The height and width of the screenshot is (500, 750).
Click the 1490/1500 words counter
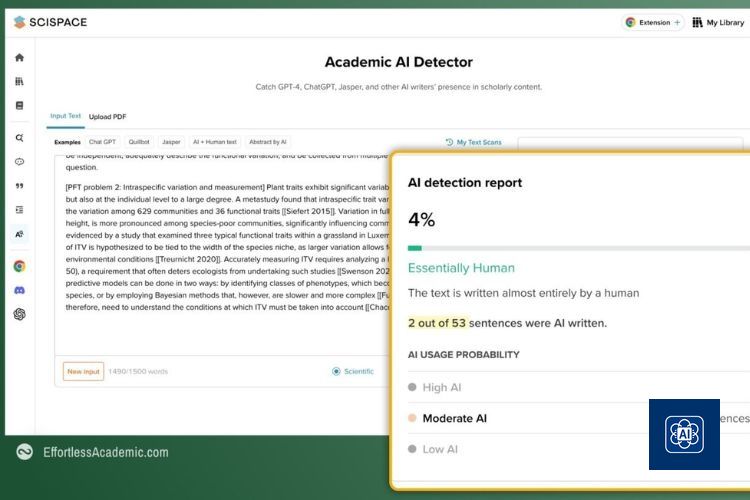138,371
